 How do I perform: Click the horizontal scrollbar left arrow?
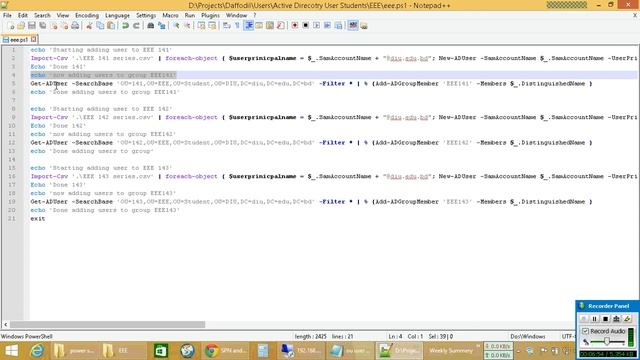click(5, 324)
